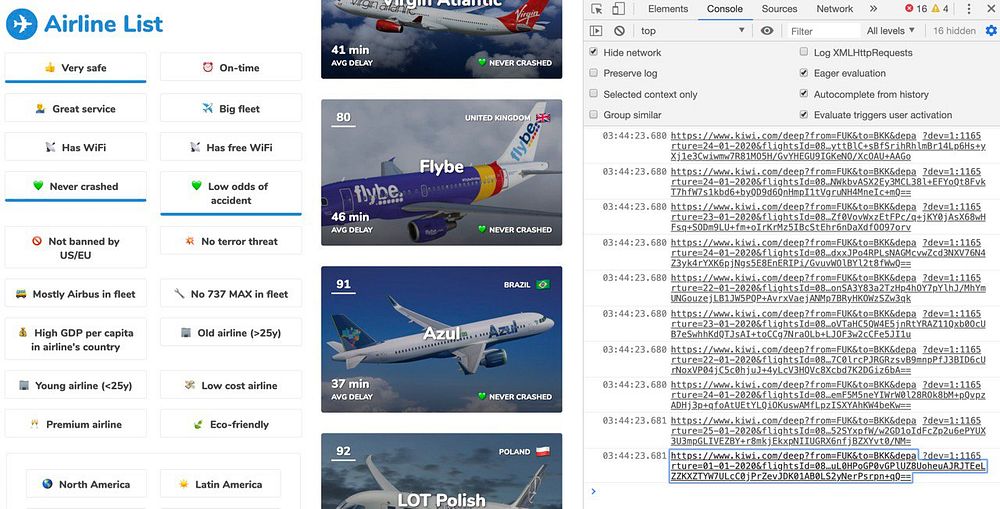Toggle No 737 MAX in fleet filter
This screenshot has width=1000, height=509.
click(x=231, y=294)
